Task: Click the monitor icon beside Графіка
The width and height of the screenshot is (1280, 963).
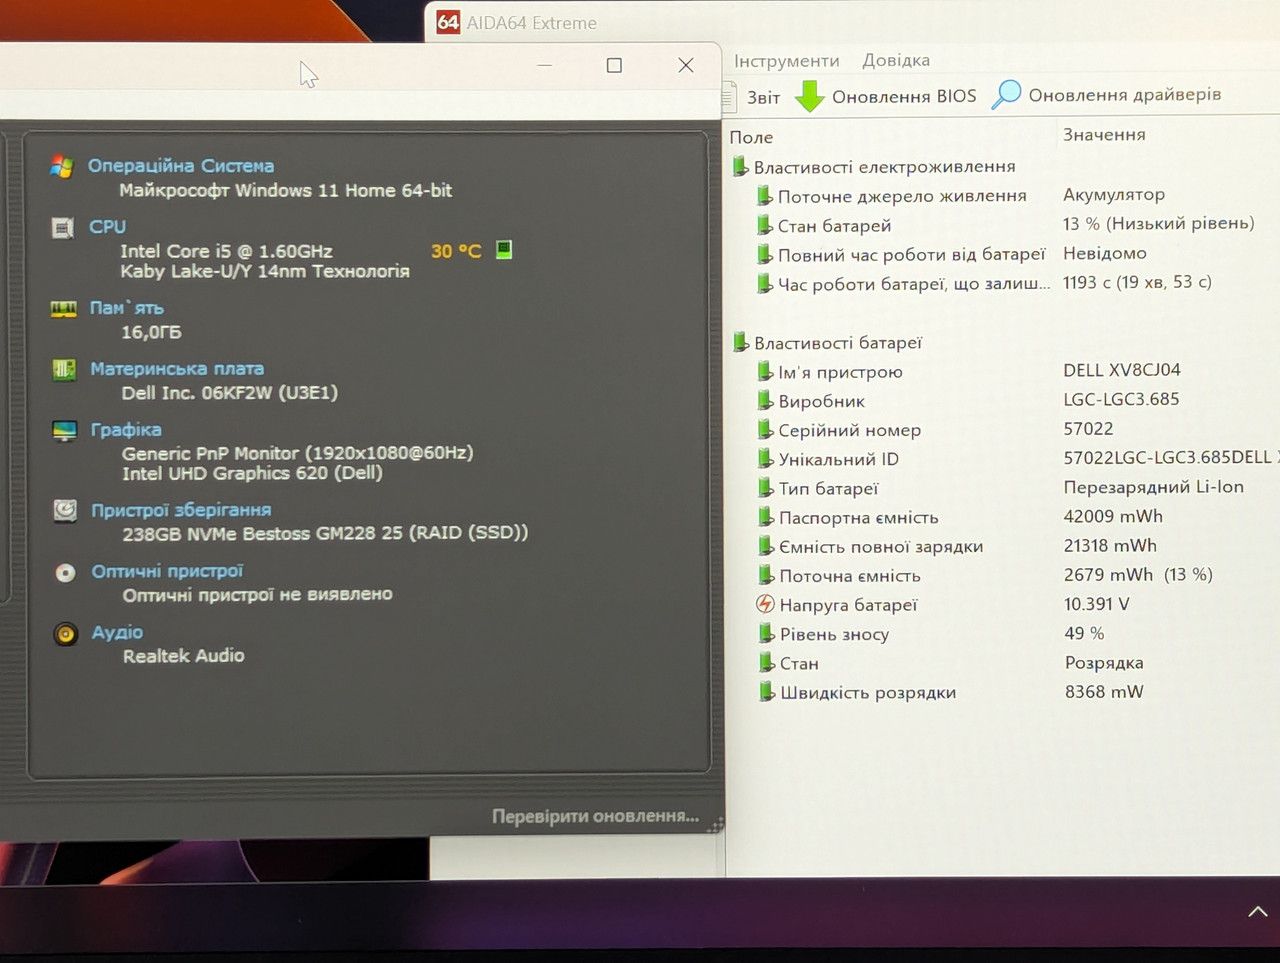Action: click(64, 431)
